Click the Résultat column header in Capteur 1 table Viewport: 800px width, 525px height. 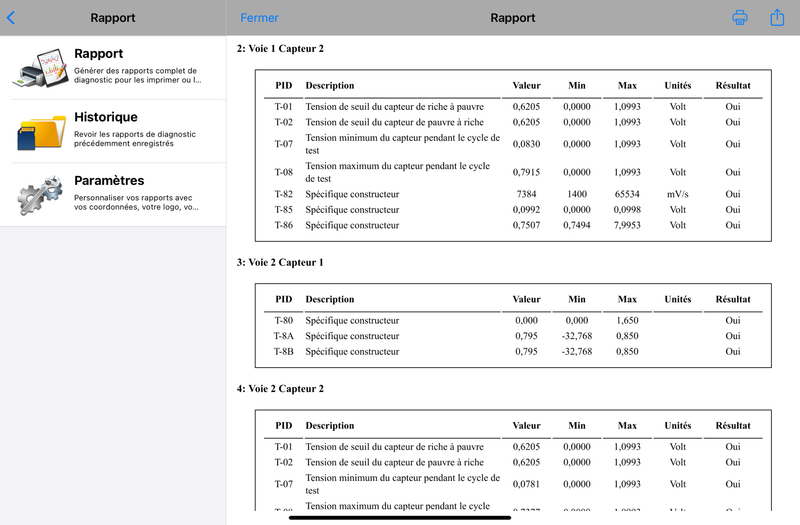pos(733,299)
